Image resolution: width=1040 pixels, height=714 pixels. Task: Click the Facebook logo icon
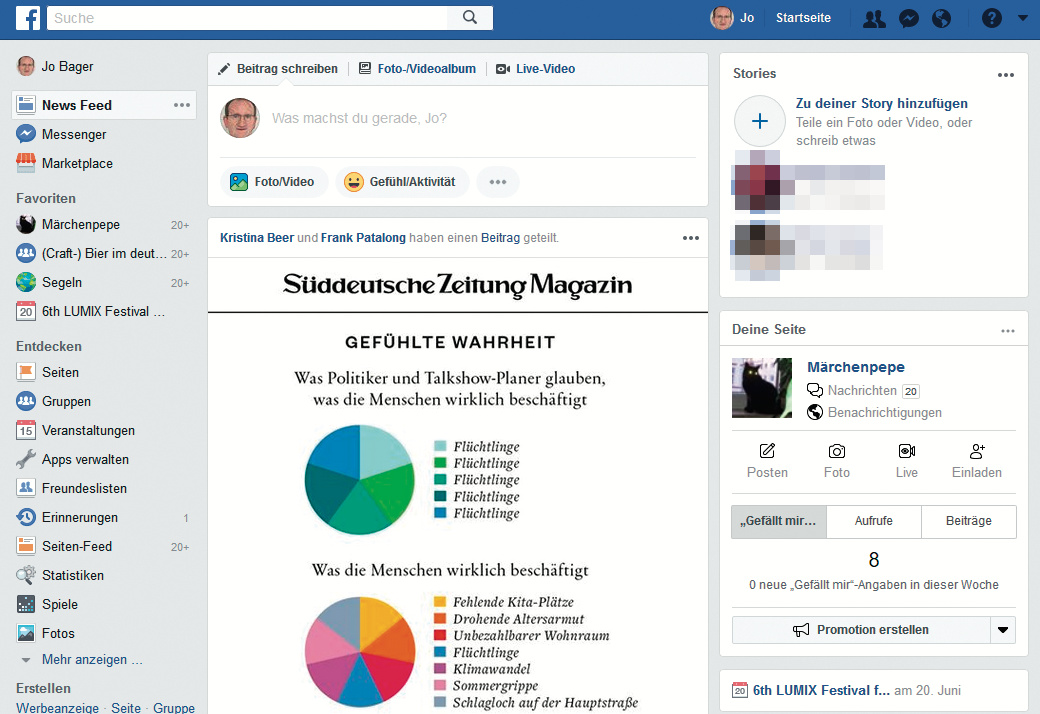coord(28,18)
